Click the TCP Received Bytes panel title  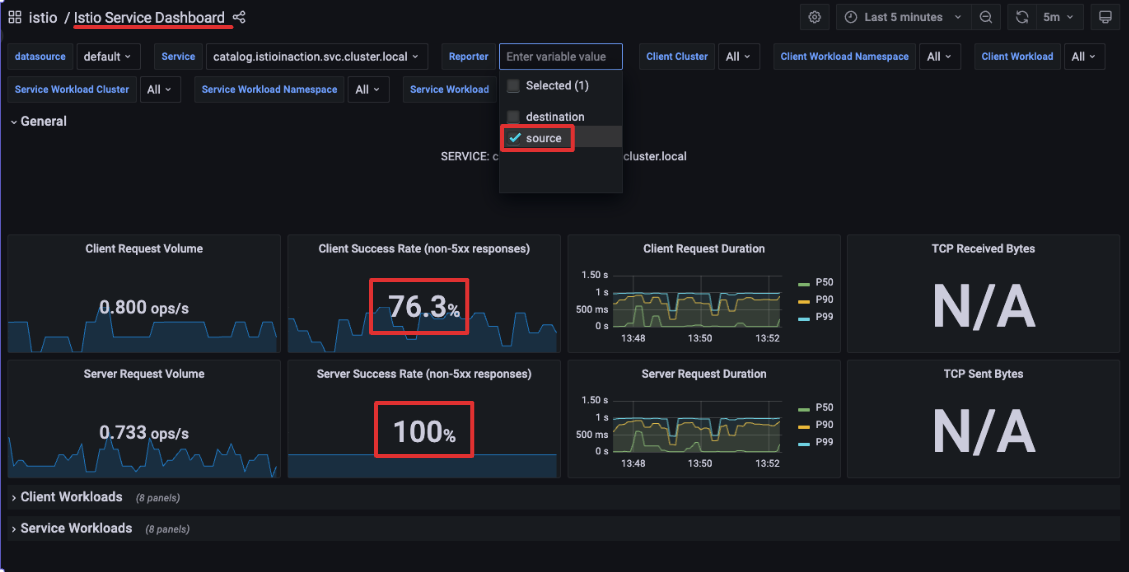click(983, 249)
